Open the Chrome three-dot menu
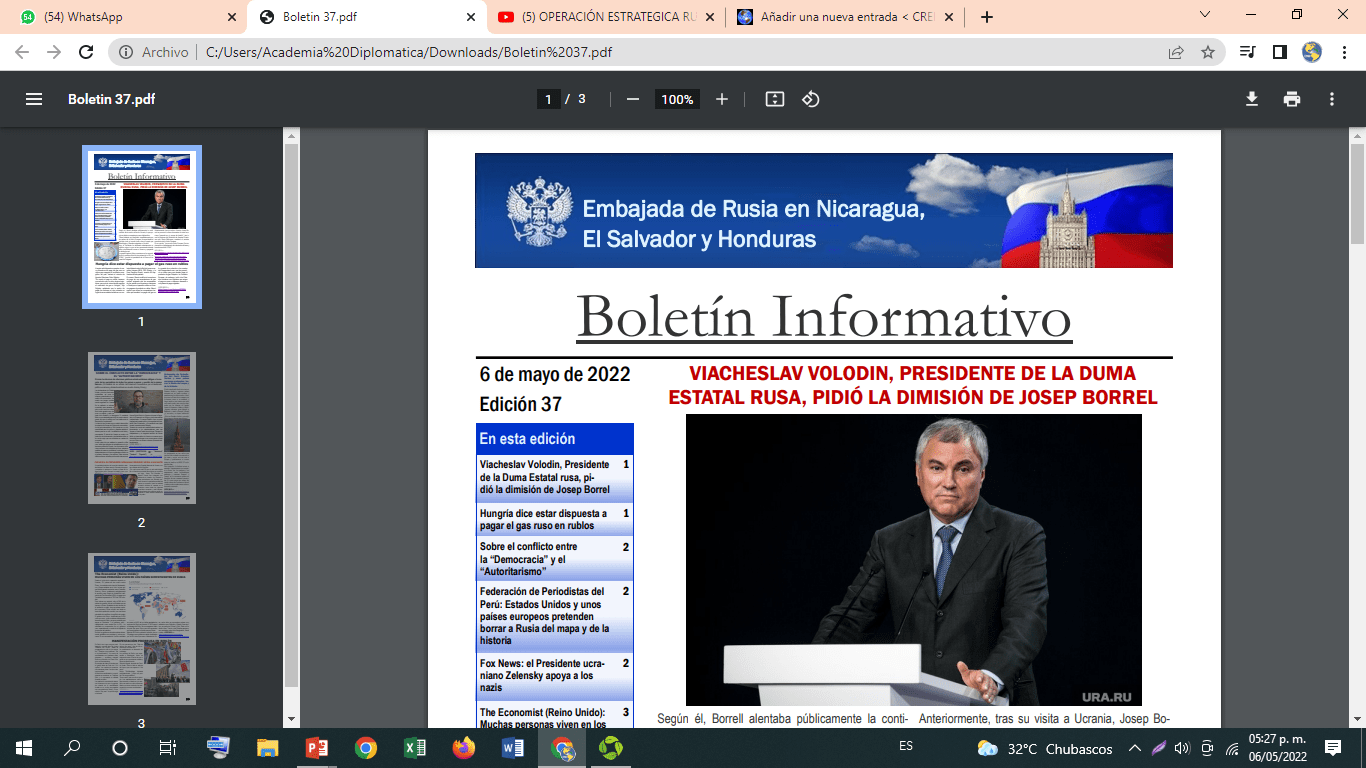The height and width of the screenshot is (768, 1366). pos(1345,52)
